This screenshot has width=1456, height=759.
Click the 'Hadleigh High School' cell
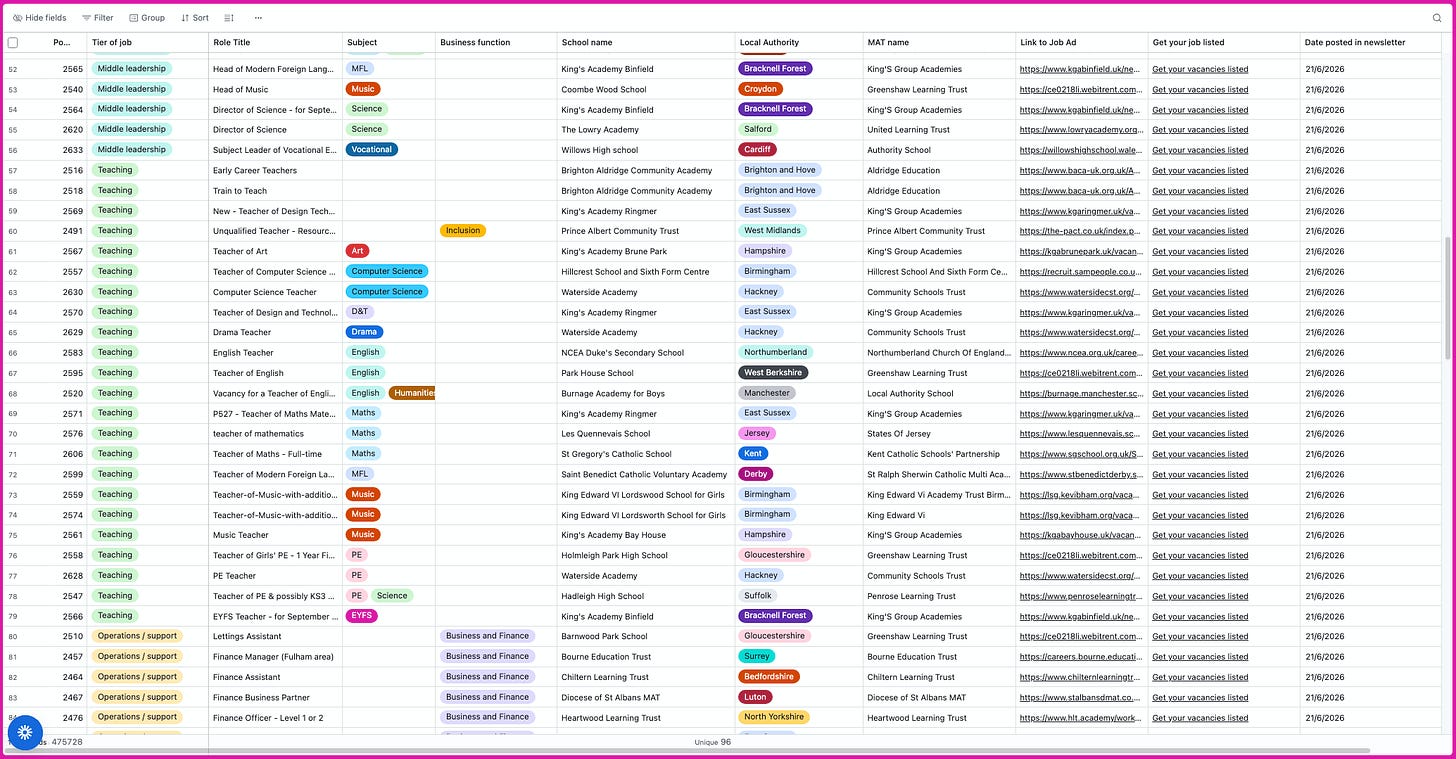pos(646,596)
